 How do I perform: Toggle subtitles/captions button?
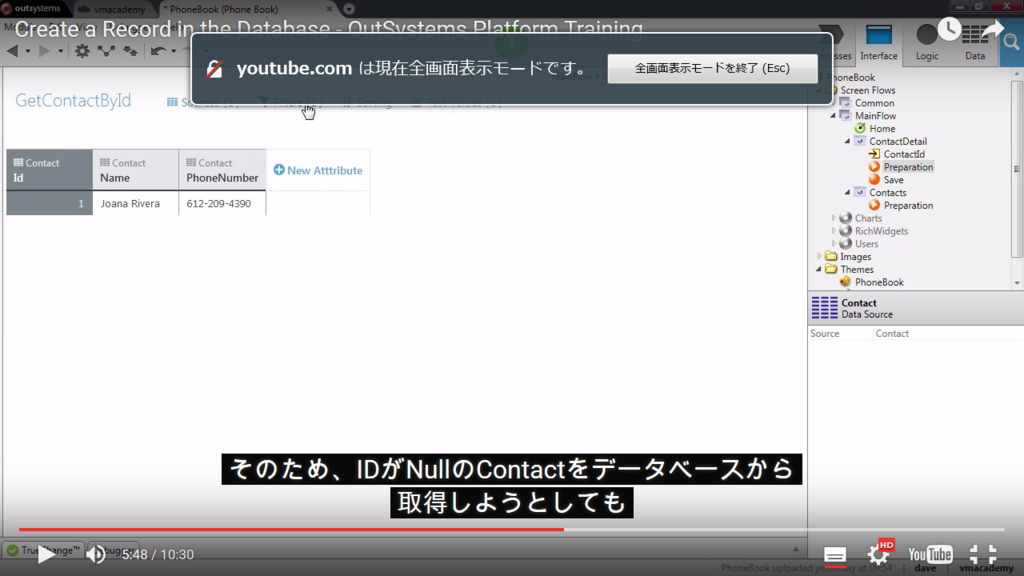pyautogui.click(x=835, y=555)
